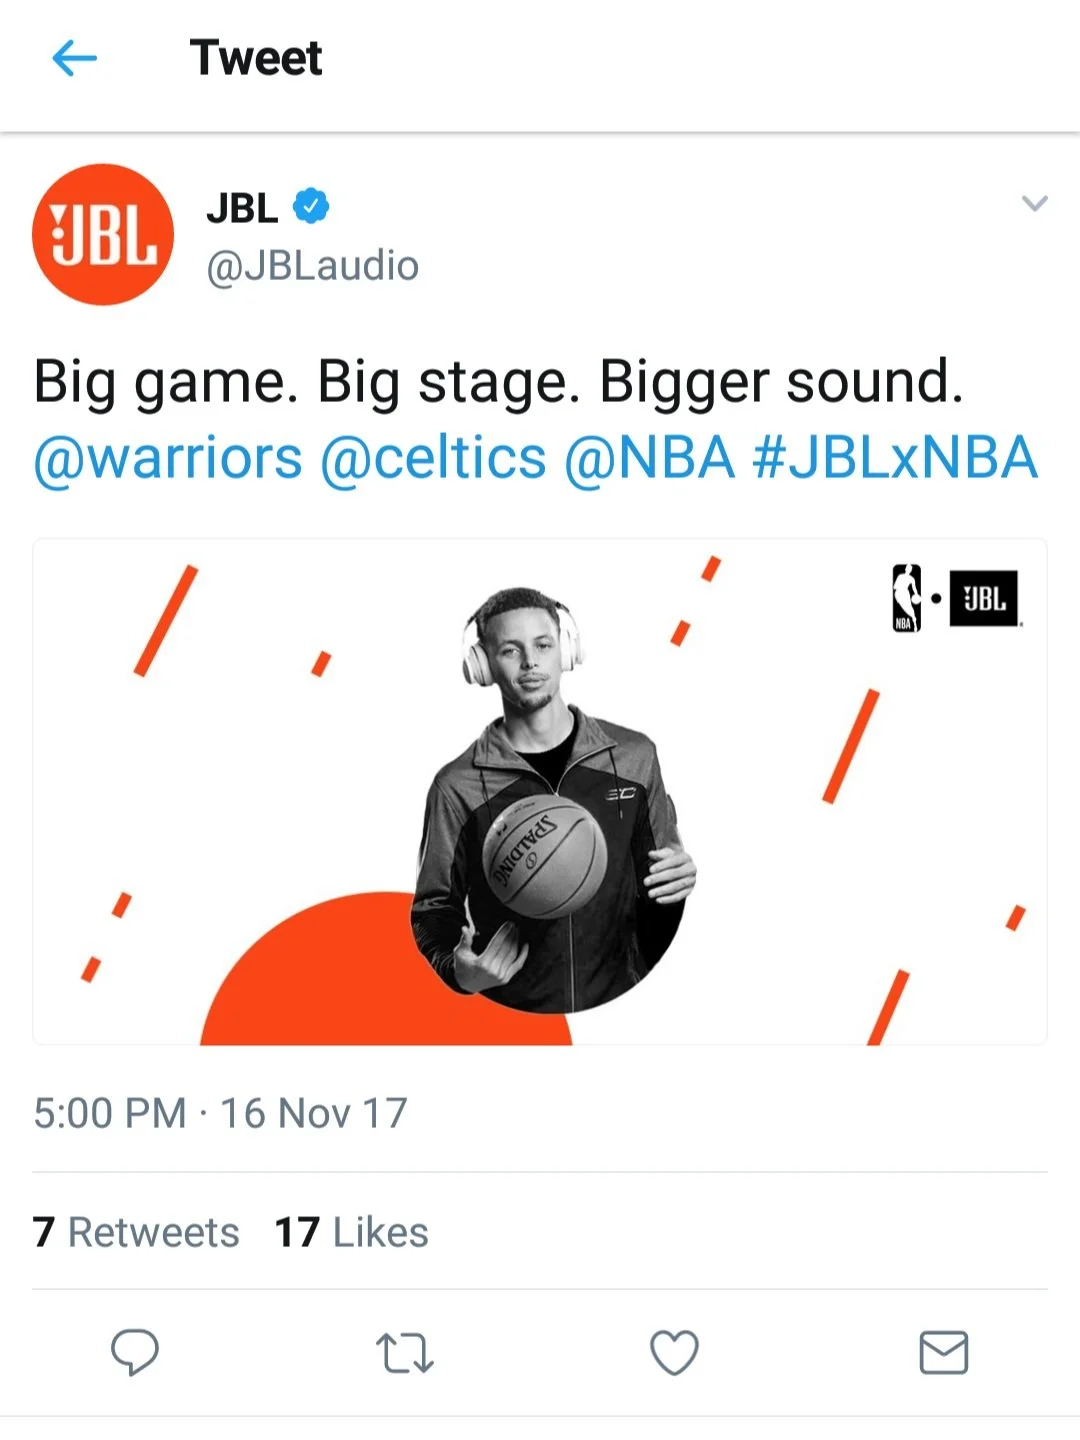Screen dimensions: 1080x1440
Task: Open the tweet's promotional image
Action: tap(540, 792)
